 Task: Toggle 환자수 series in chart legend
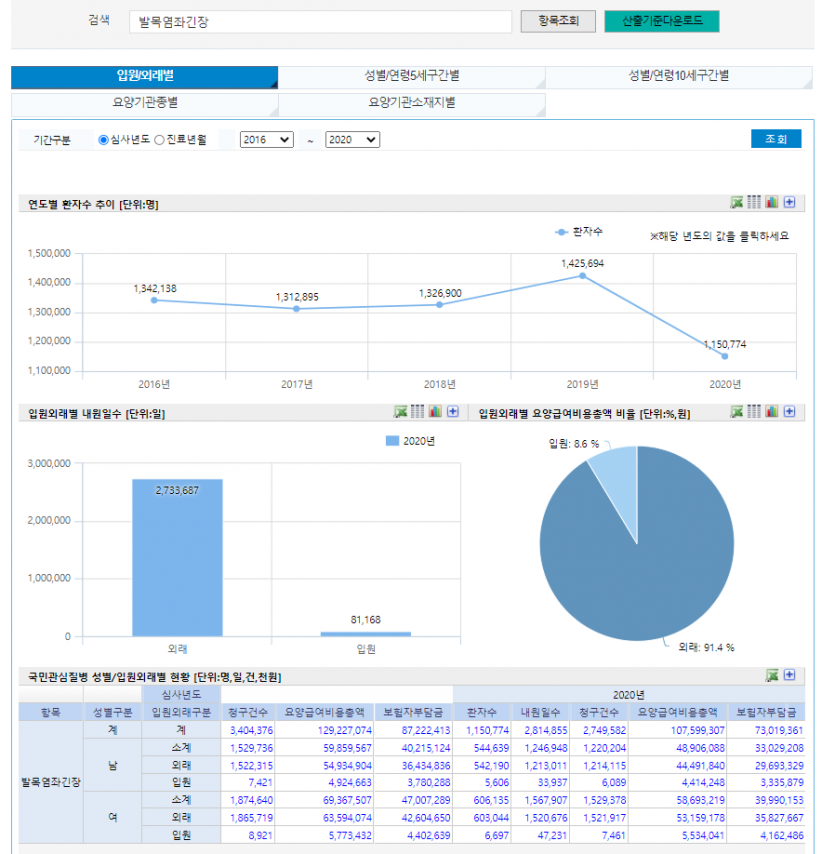579,232
